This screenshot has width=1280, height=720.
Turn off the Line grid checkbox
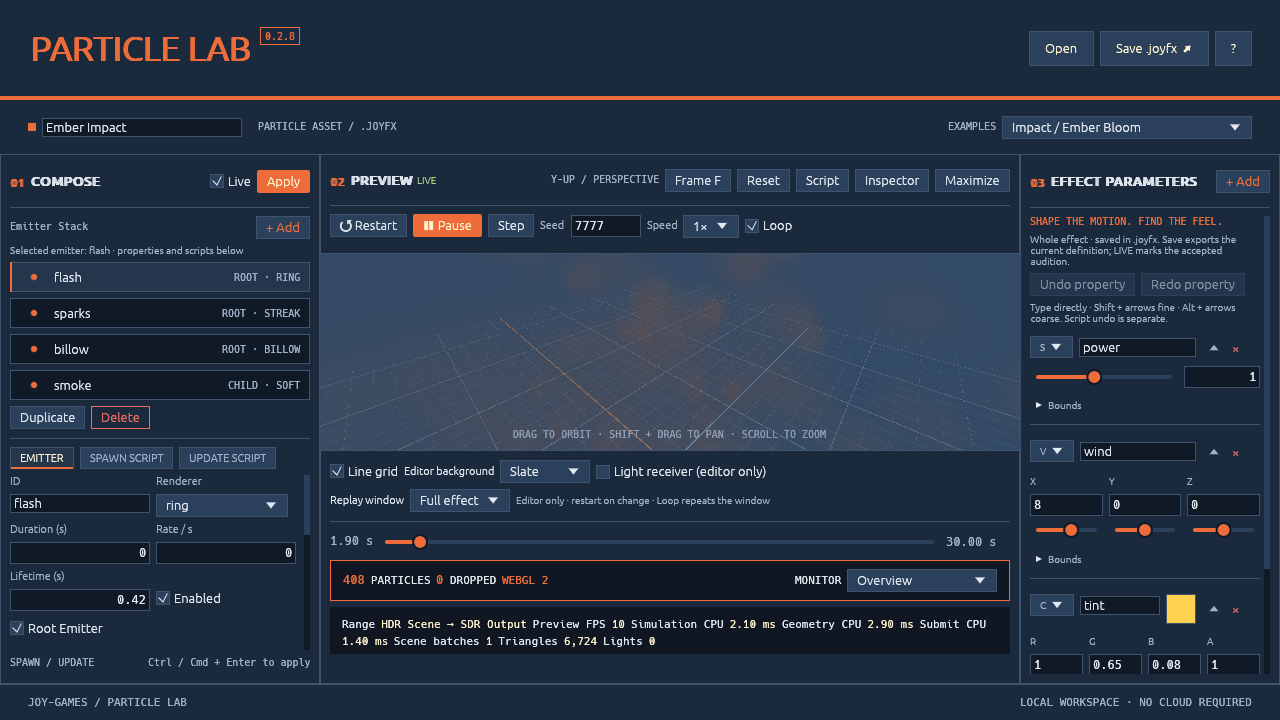point(337,471)
